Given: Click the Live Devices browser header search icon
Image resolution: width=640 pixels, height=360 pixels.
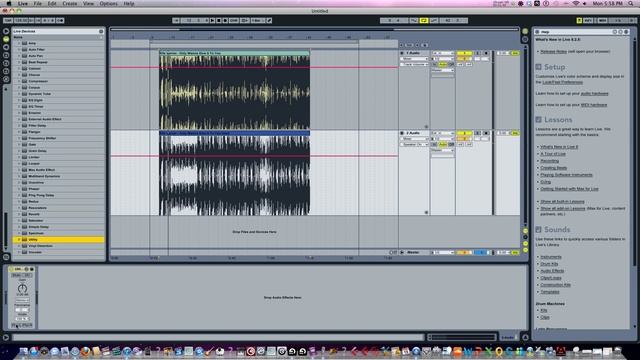Looking at the screenshot, I should coord(101,31).
